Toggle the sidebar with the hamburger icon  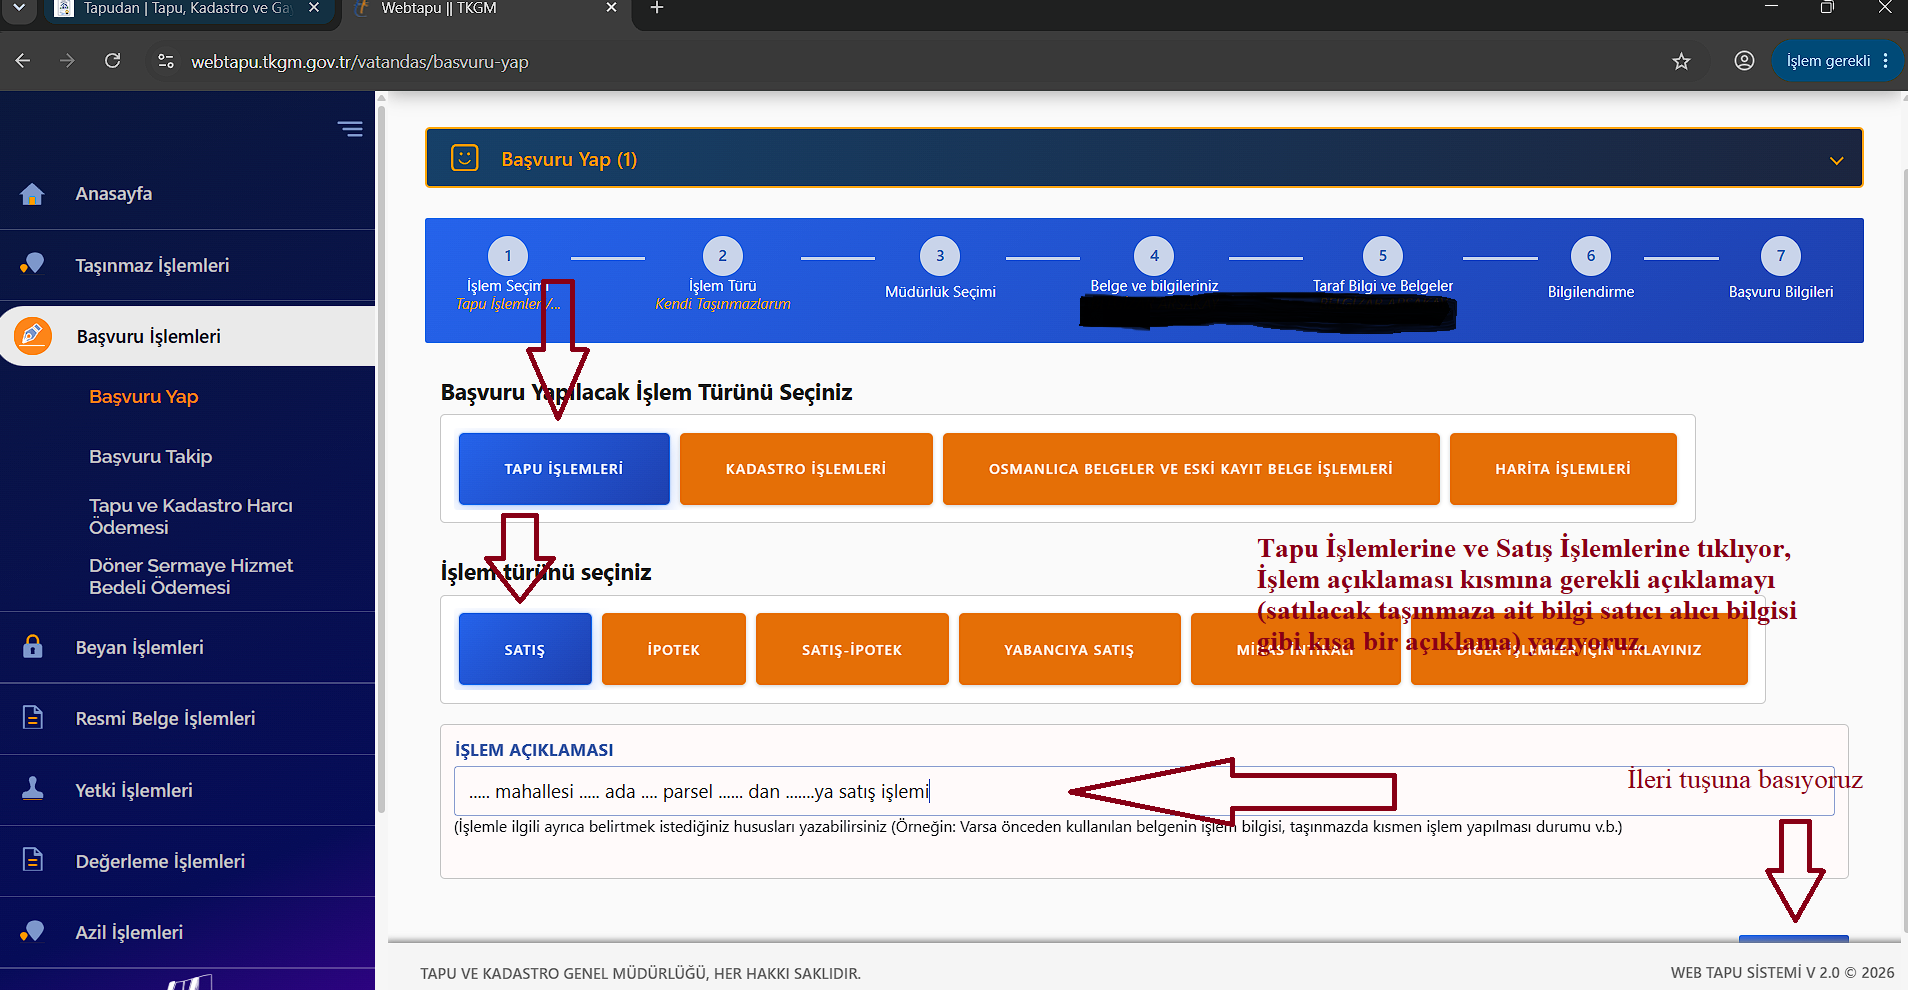pos(350,129)
